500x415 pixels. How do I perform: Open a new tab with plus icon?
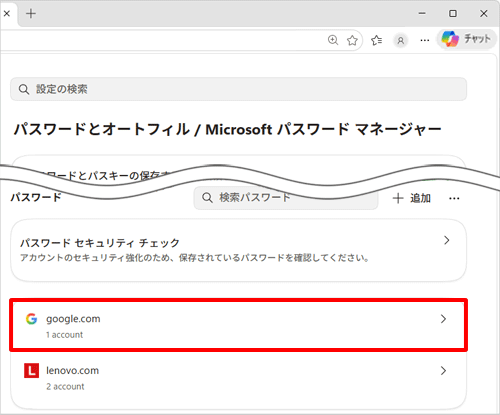point(31,14)
